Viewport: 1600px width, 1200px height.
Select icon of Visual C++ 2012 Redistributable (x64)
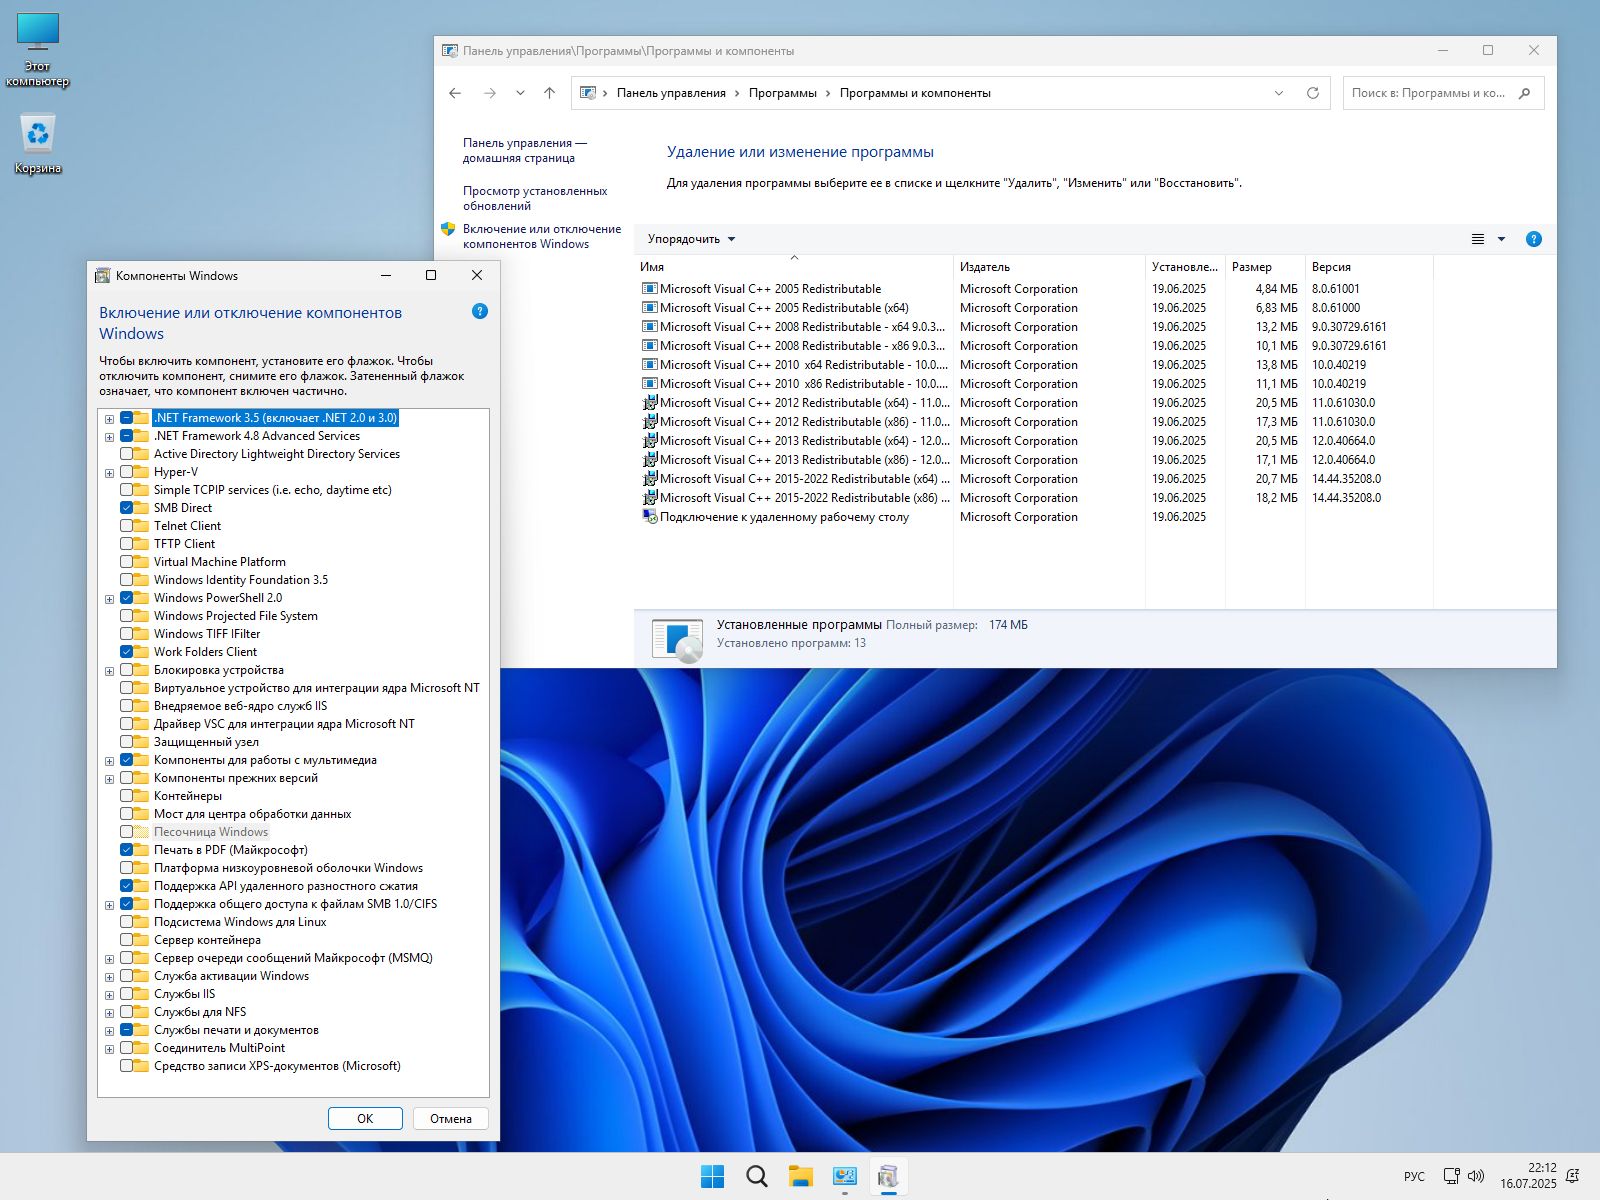point(650,403)
